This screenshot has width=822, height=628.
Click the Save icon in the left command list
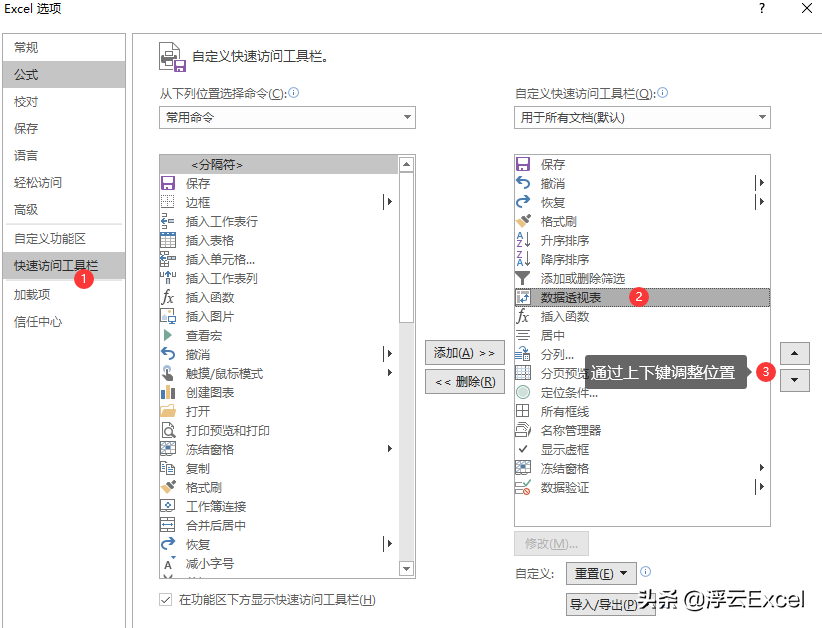pos(168,183)
